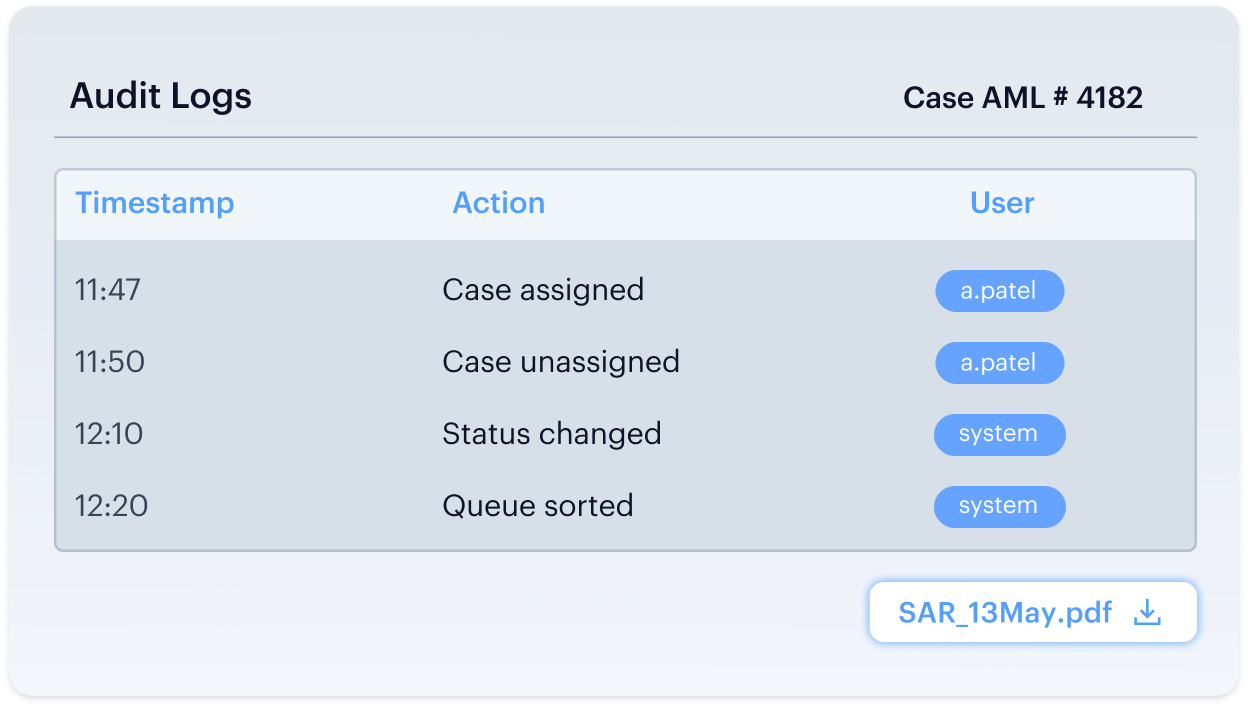The height and width of the screenshot is (708, 1248).
Task: Click the 11:47 timestamp
Action: (108, 291)
